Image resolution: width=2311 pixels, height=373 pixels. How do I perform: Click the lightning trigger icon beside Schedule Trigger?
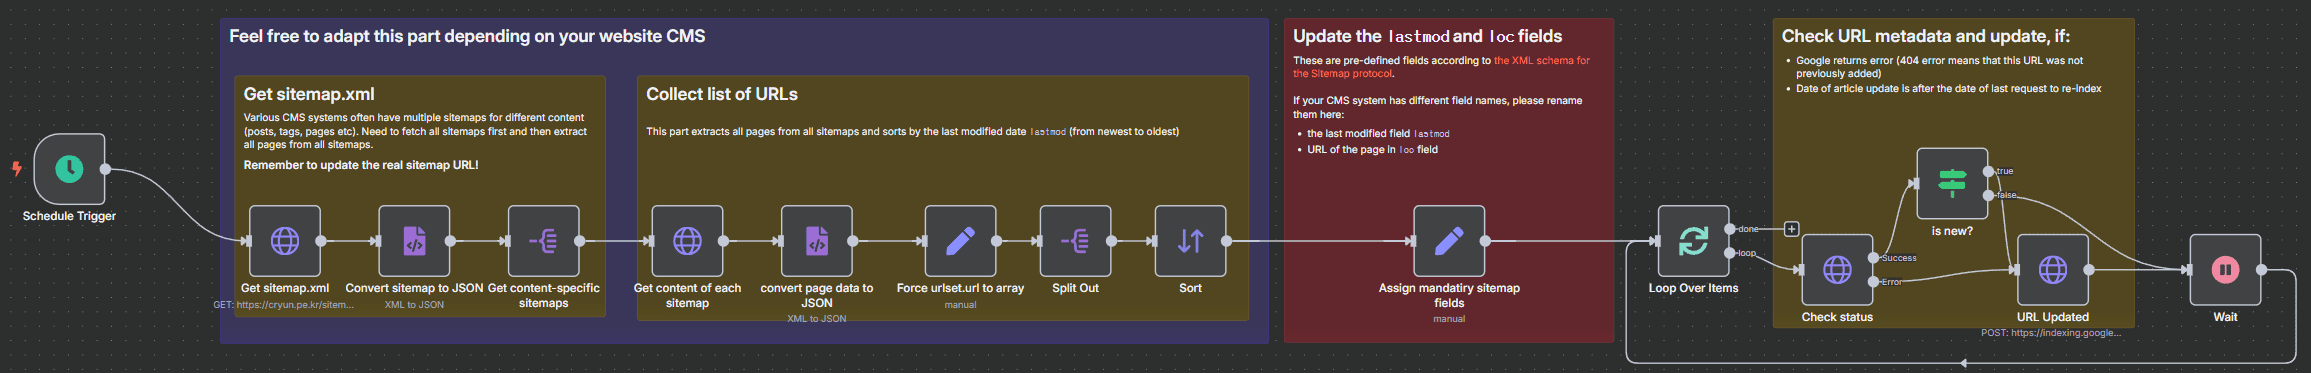pyautogui.click(x=17, y=169)
